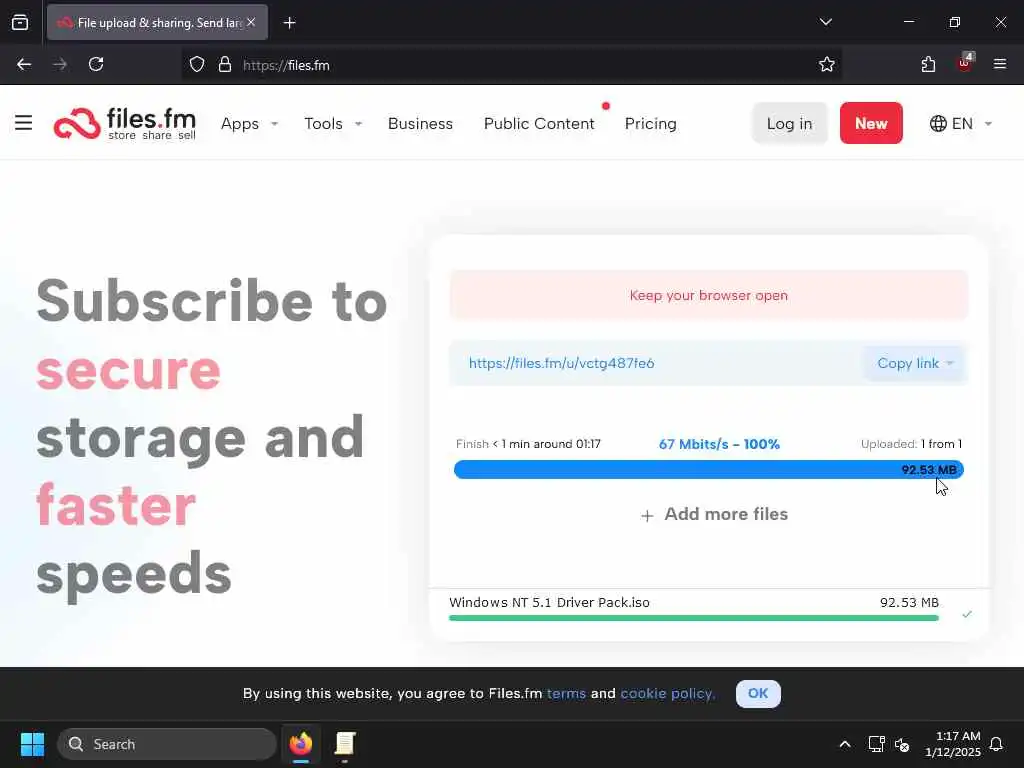Click the Uploaded: 1 from 1 text

[x=911, y=444]
